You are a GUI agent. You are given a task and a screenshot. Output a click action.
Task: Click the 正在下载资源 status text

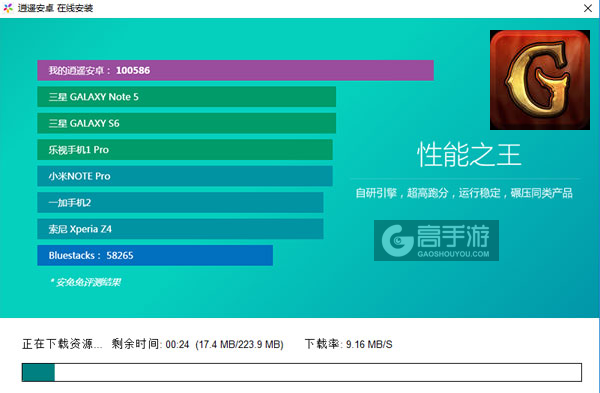point(62,344)
